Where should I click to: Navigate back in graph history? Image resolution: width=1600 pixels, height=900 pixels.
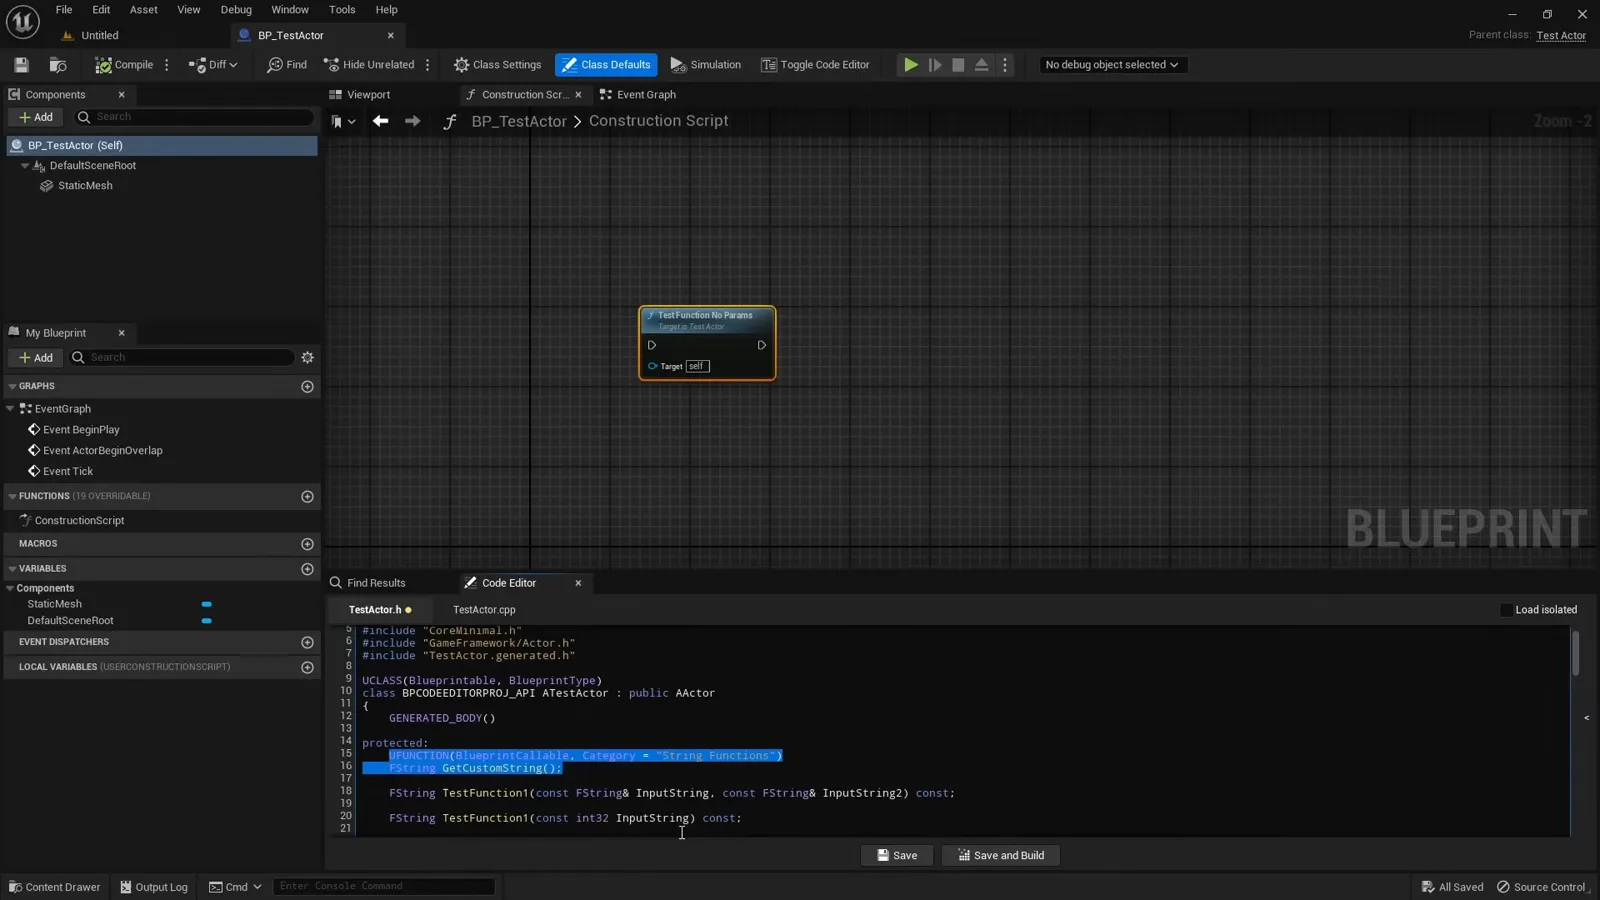click(380, 121)
